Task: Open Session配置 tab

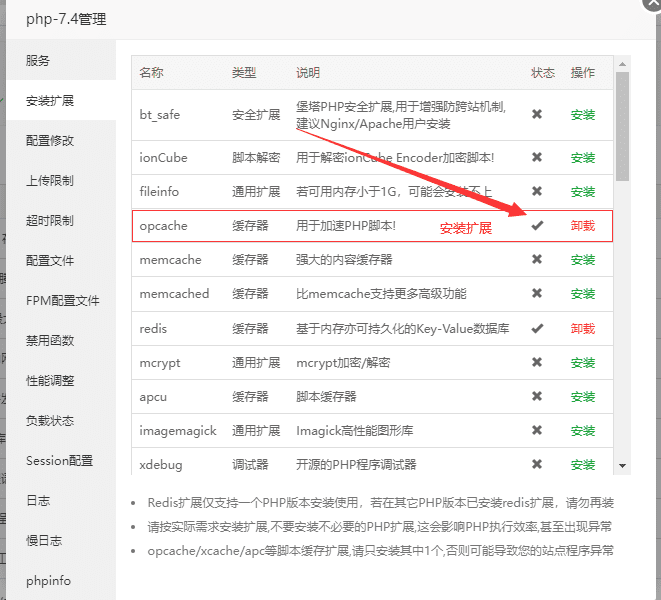Action: pyautogui.click(x=61, y=460)
